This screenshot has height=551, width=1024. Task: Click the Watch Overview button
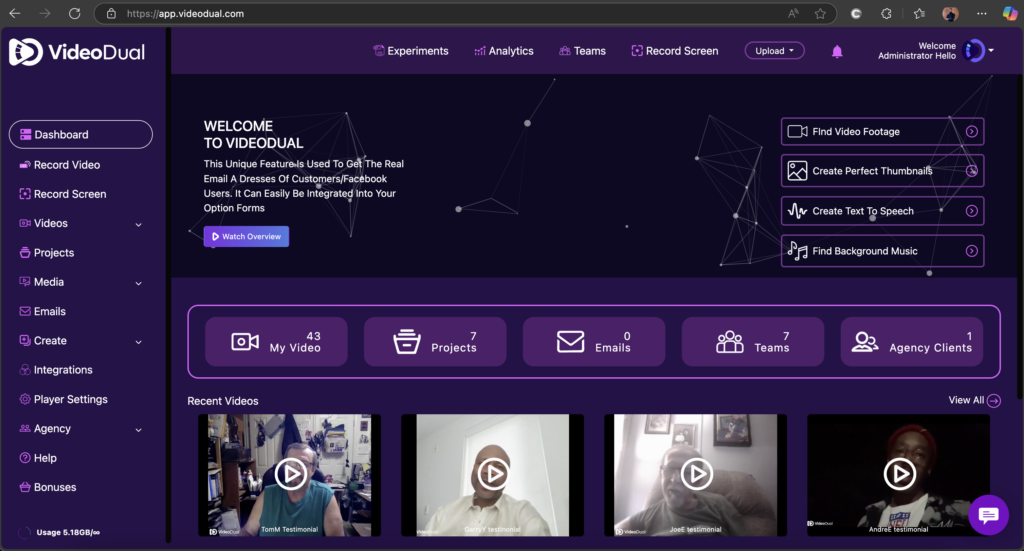tap(246, 236)
